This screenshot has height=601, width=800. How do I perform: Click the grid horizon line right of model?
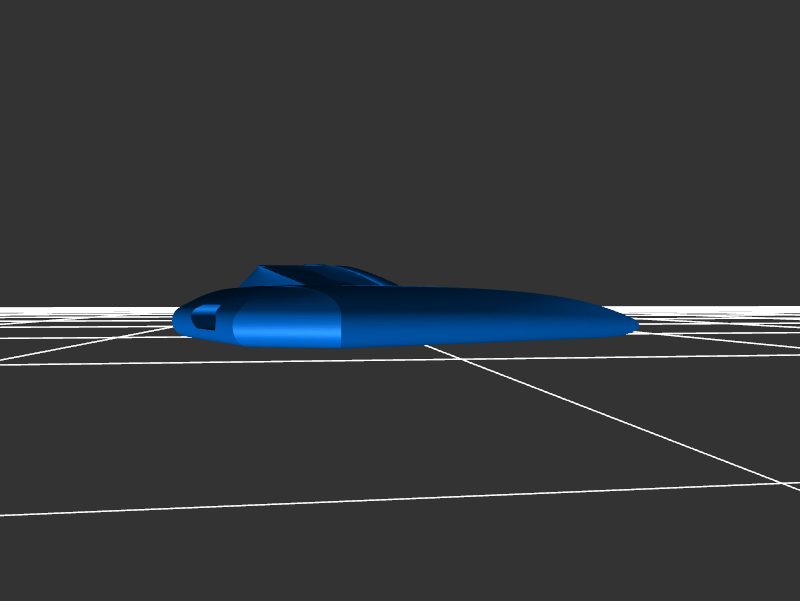[x=720, y=308]
